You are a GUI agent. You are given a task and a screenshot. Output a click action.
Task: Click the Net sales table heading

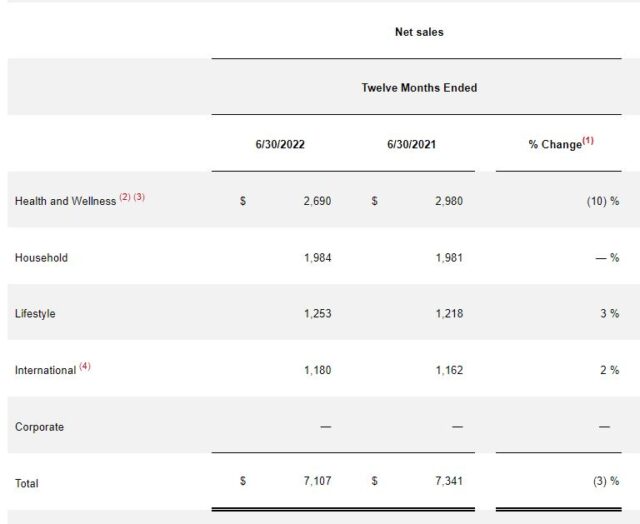(x=419, y=32)
